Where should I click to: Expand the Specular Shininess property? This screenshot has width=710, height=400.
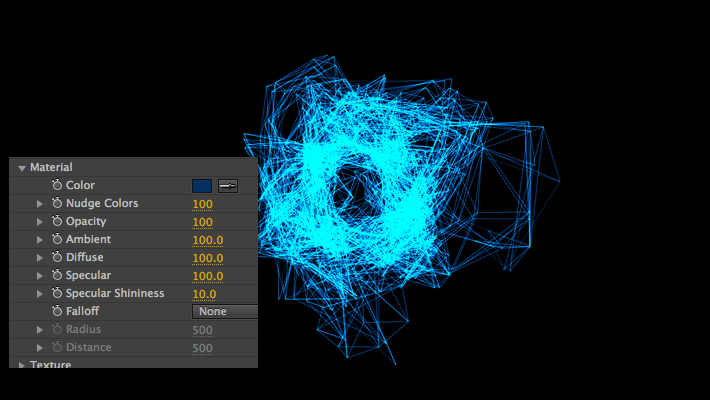tap(40, 294)
